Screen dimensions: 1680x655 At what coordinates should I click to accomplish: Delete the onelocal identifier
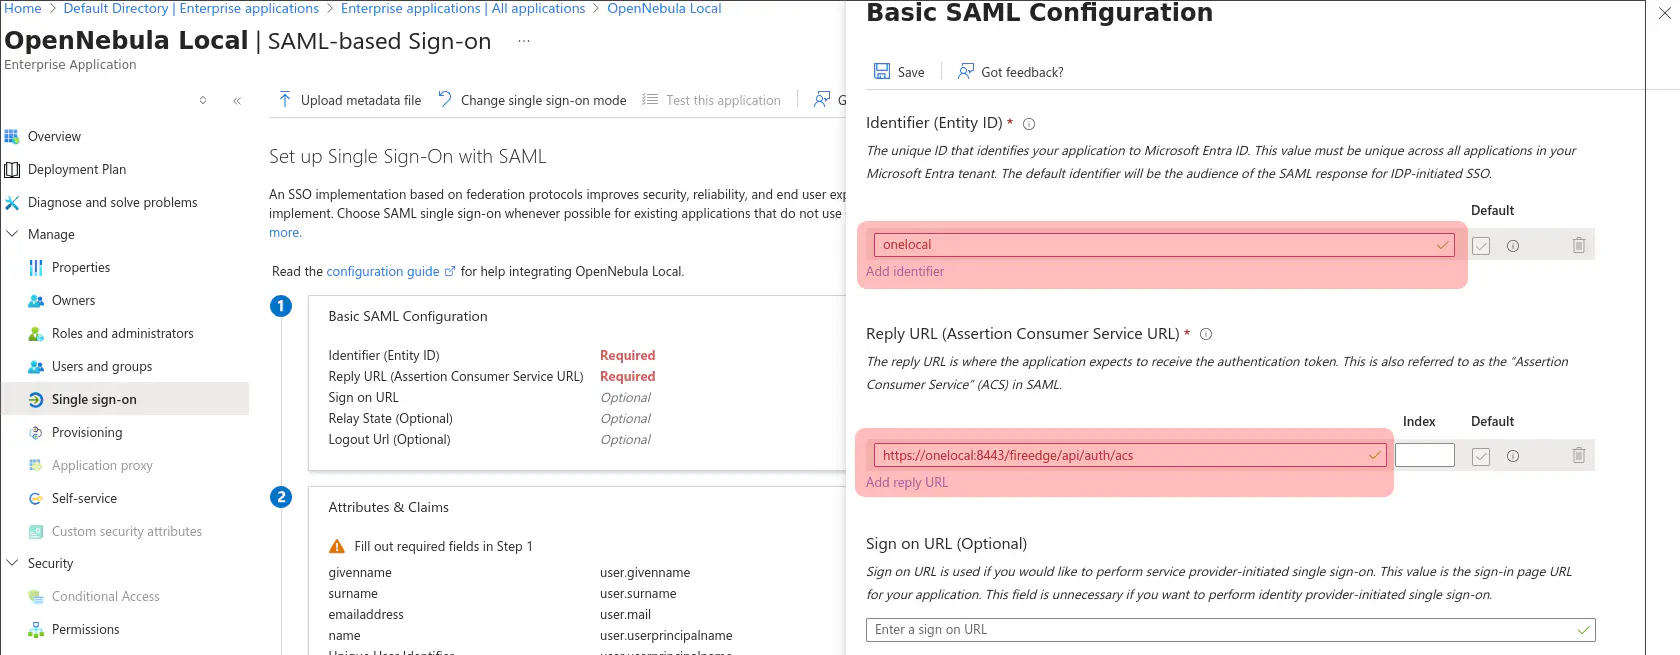(1579, 245)
